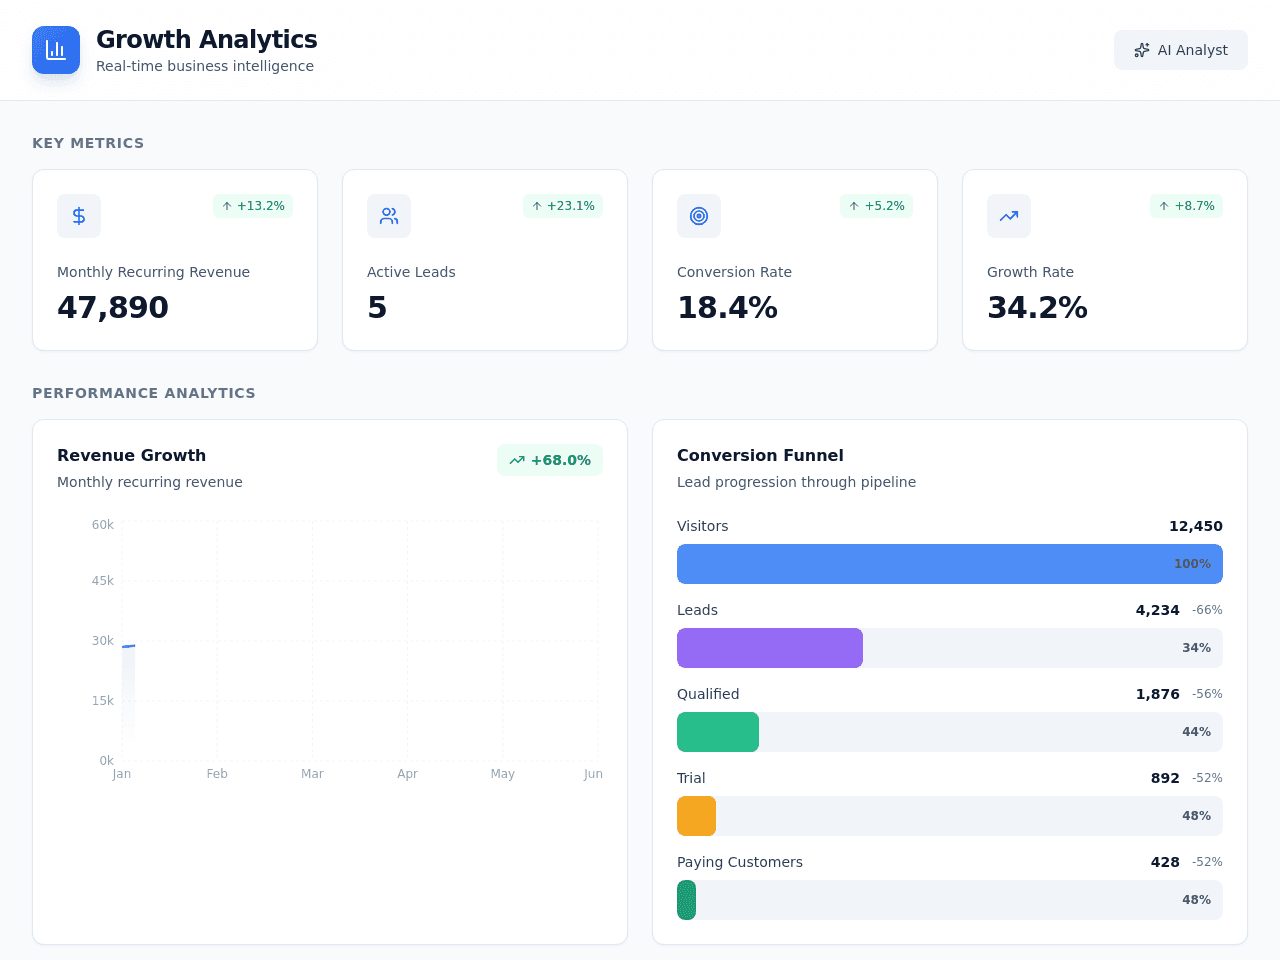Click the Revenue Growth chart title
The height and width of the screenshot is (960, 1280).
click(x=131, y=455)
